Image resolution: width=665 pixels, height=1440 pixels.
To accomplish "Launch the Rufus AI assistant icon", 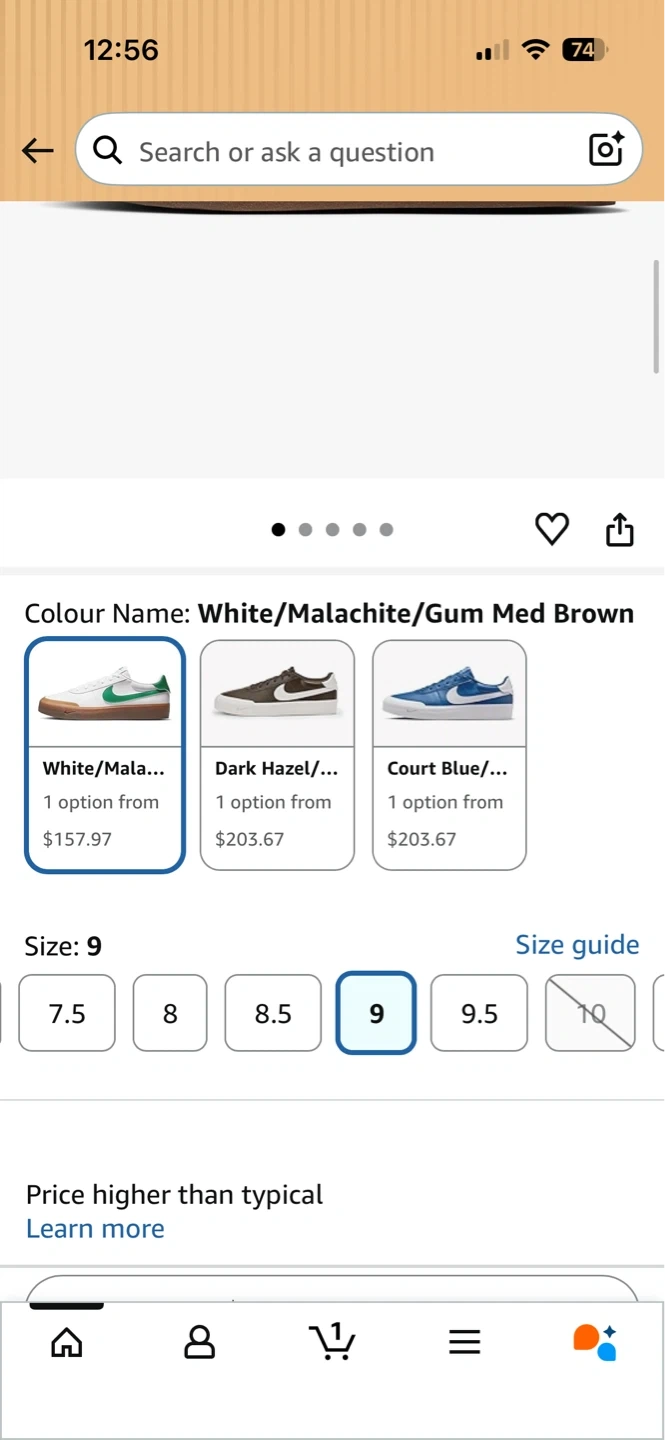I will coord(595,1342).
